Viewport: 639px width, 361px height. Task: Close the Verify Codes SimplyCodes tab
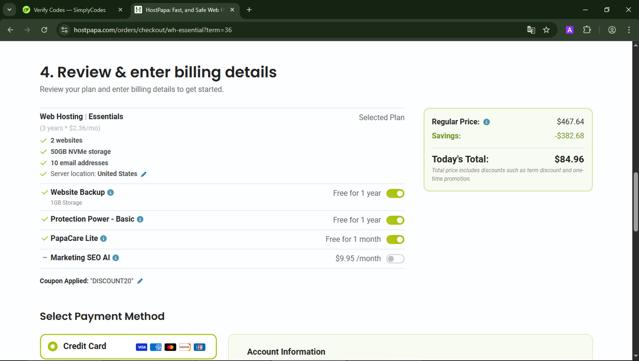coord(120,10)
